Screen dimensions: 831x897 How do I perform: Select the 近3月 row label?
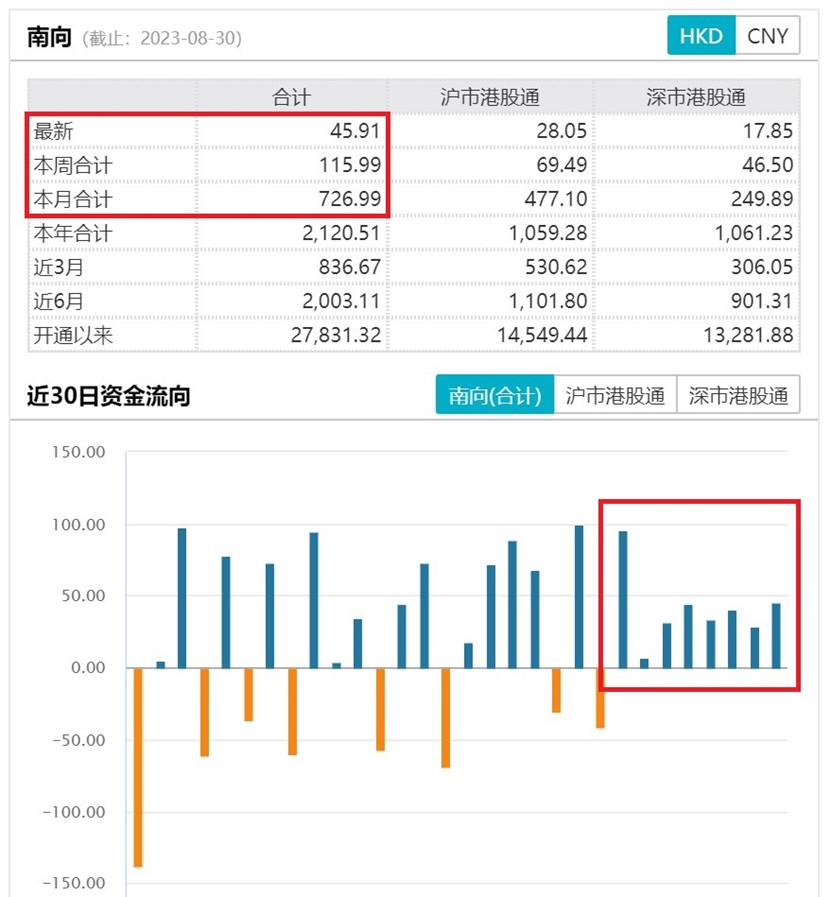tap(58, 267)
